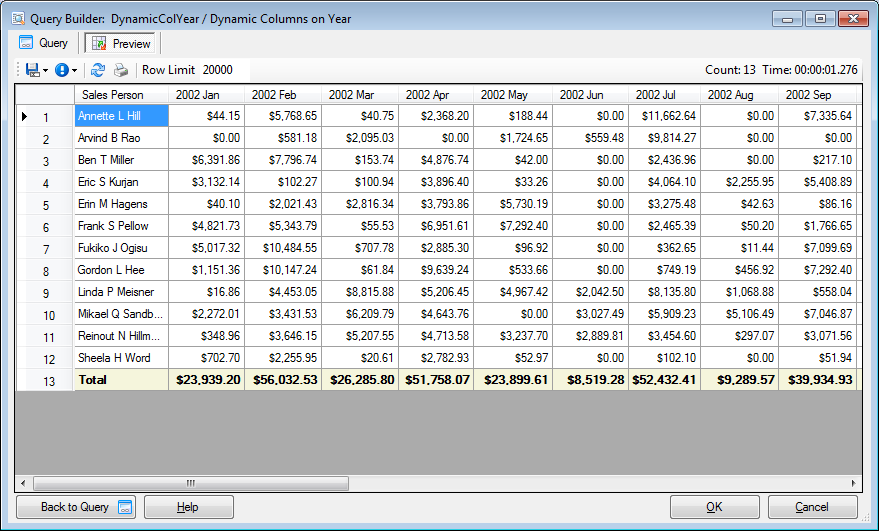Click the print icon

121,70
